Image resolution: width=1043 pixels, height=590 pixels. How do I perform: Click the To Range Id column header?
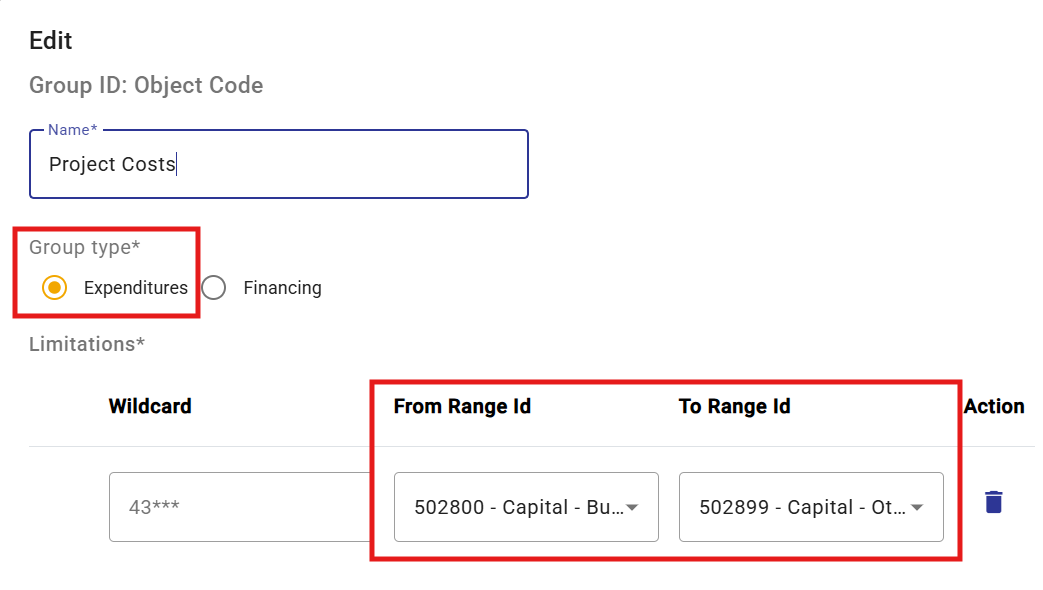coord(734,406)
